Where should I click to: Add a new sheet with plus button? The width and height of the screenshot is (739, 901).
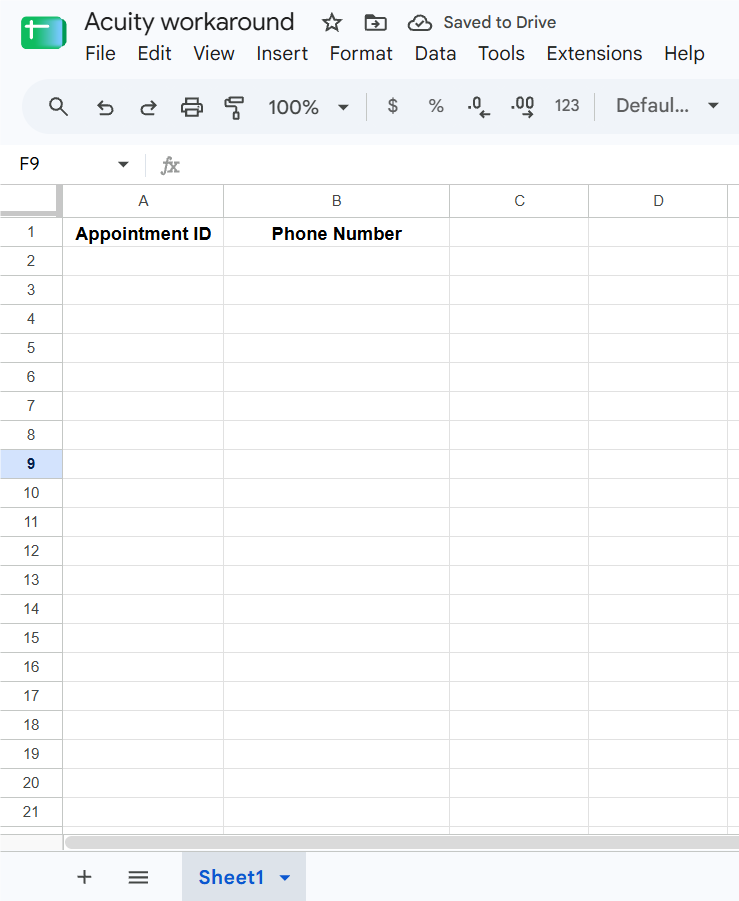[84, 877]
